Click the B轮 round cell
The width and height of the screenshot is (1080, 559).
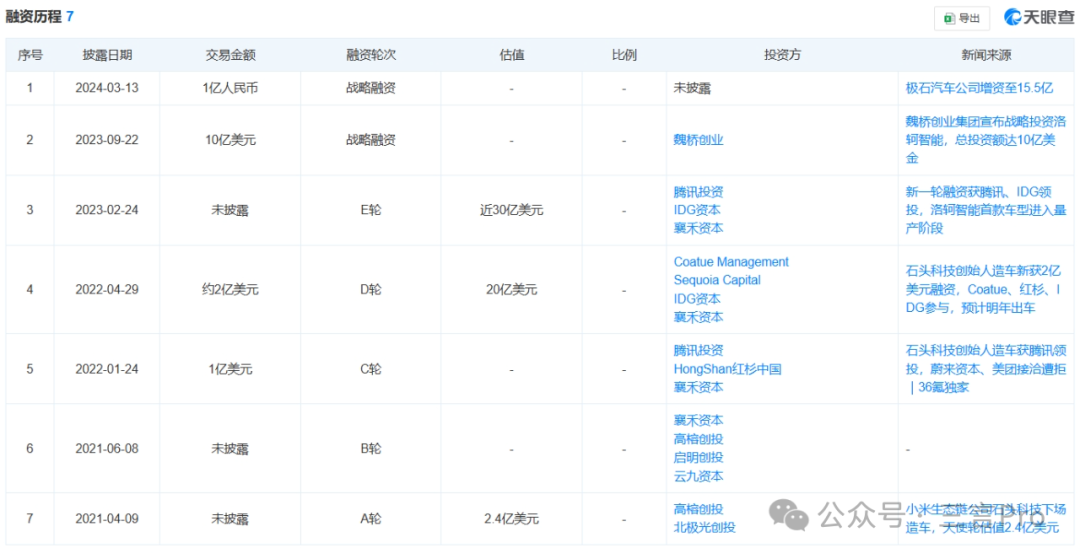tap(371, 449)
